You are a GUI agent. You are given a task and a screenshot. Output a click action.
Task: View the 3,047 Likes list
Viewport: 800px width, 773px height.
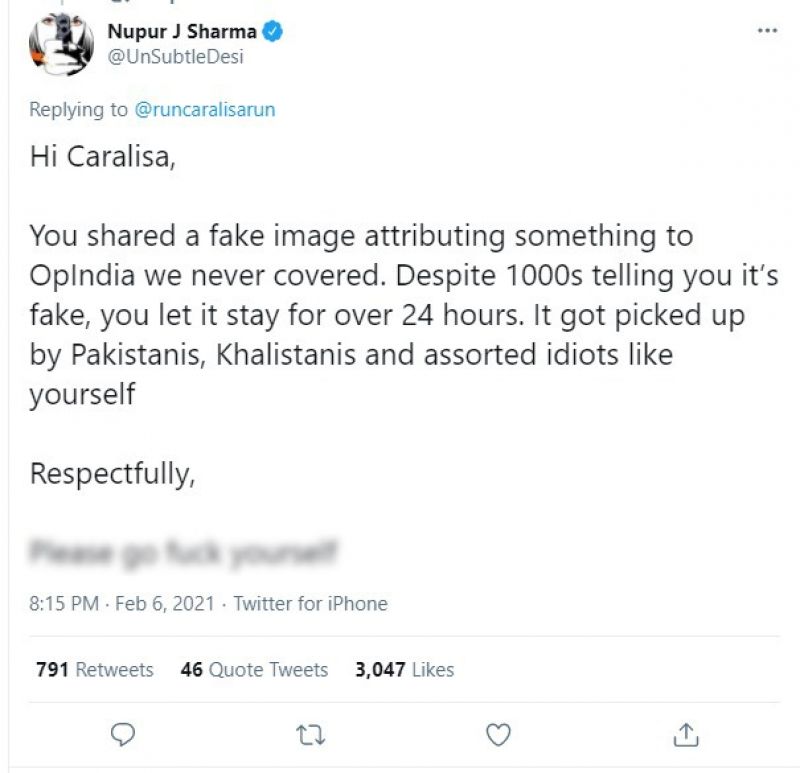[x=404, y=670]
